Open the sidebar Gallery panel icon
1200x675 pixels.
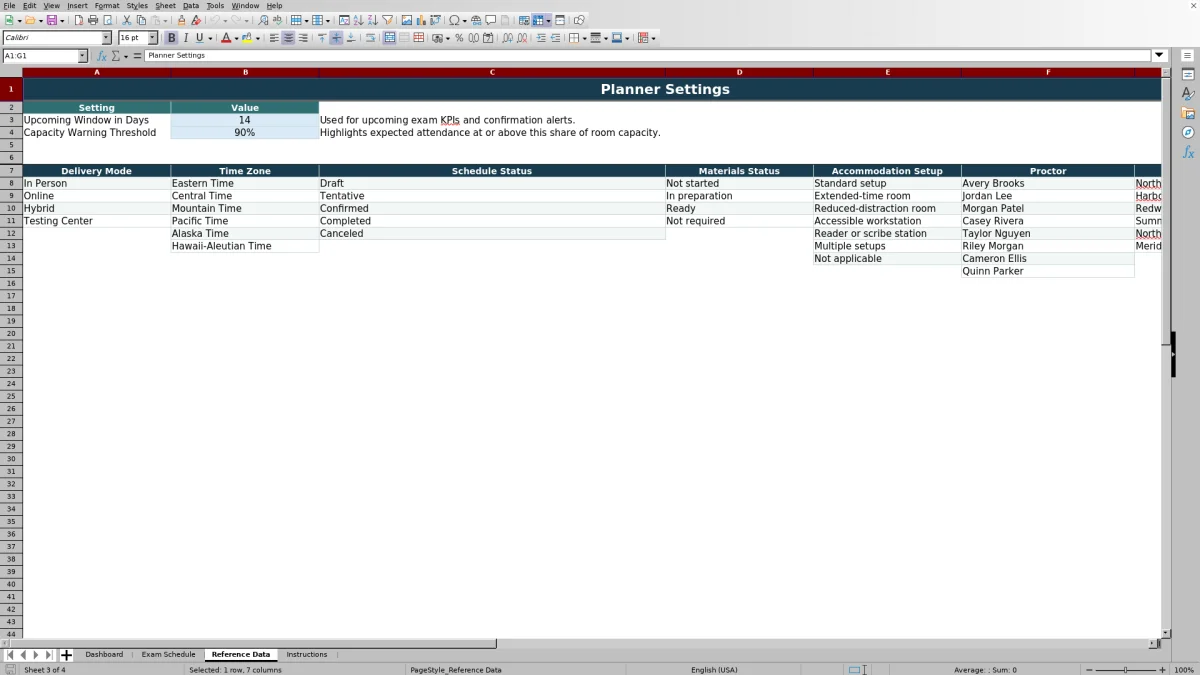point(1188,113)
